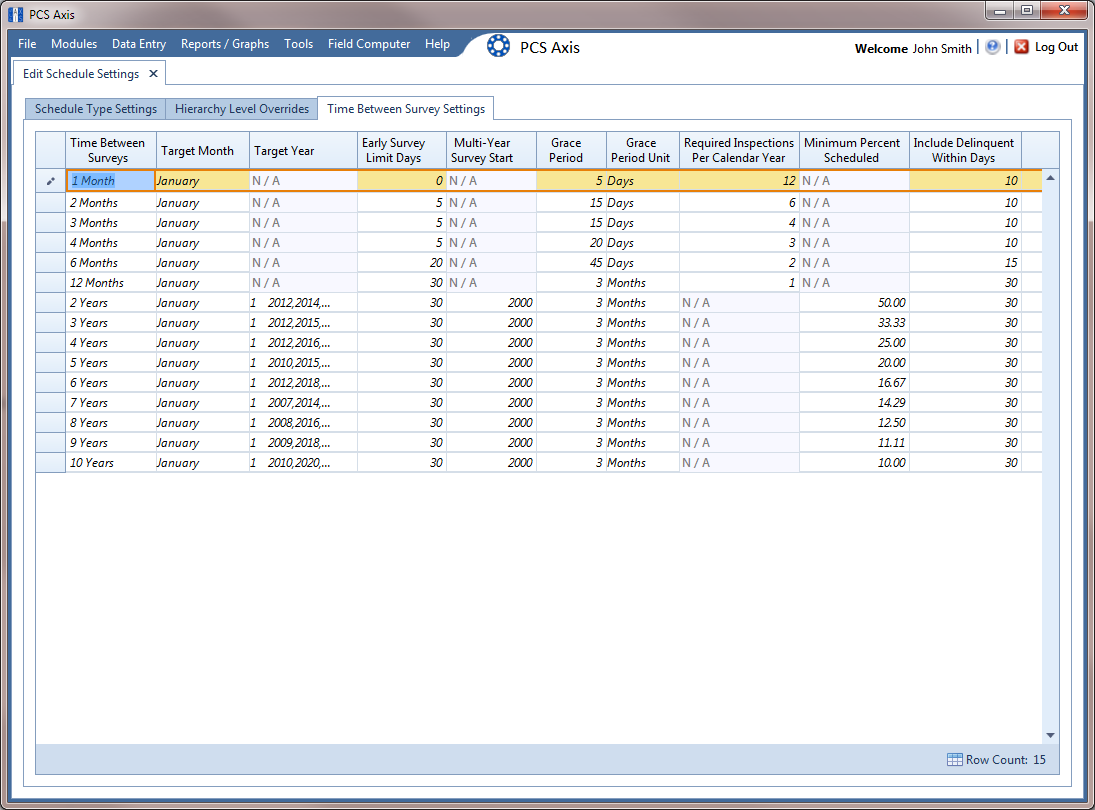The width and height of the screenshot is (1095, 810).
Task: Switch to Schedule Type Settings tab
Action: 96,109
